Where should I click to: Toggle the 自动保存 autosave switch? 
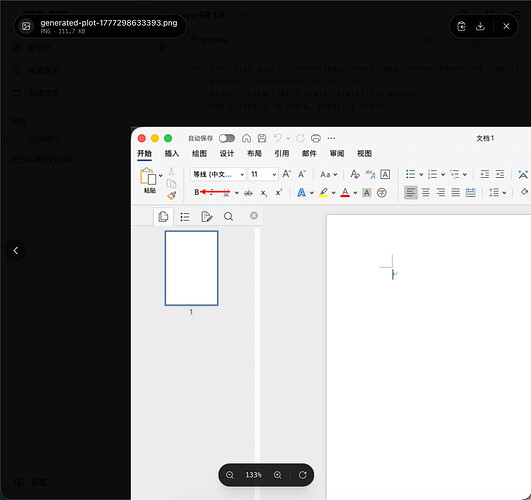coord(227,138)
